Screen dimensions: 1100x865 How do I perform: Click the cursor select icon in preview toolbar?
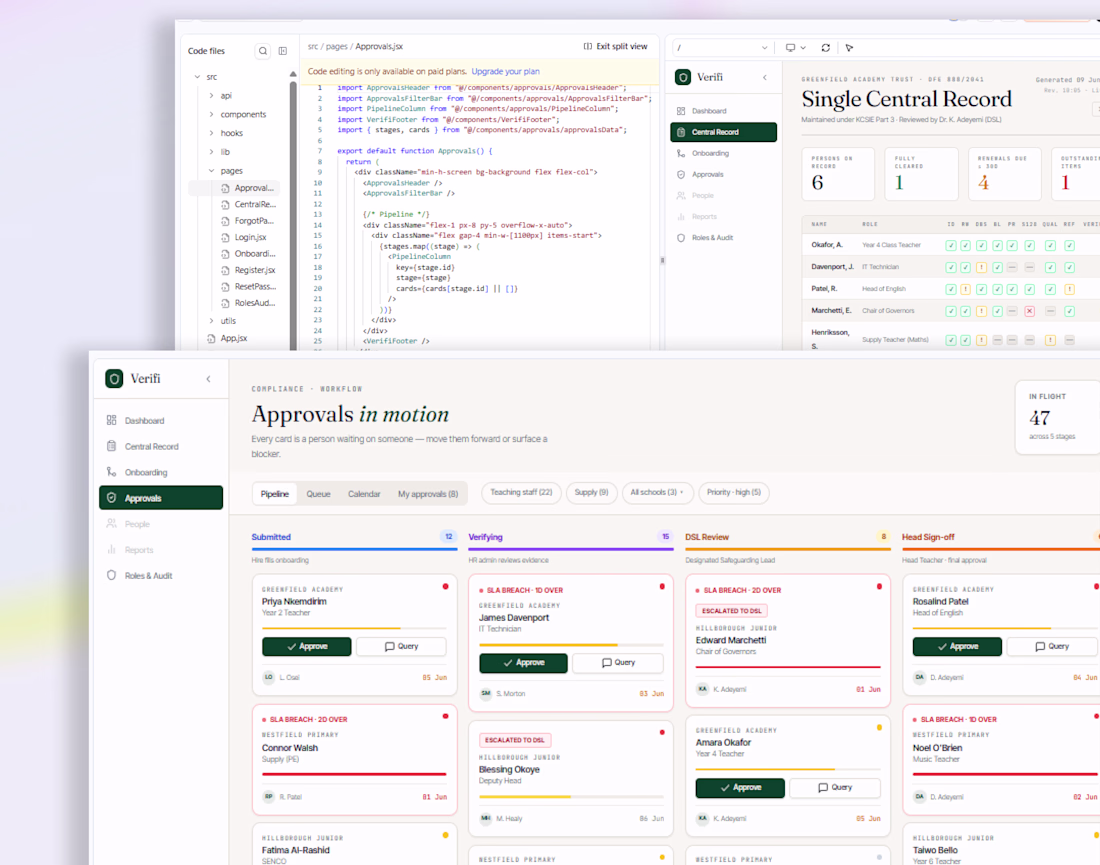pyautogui.click(x=850, y=48)
